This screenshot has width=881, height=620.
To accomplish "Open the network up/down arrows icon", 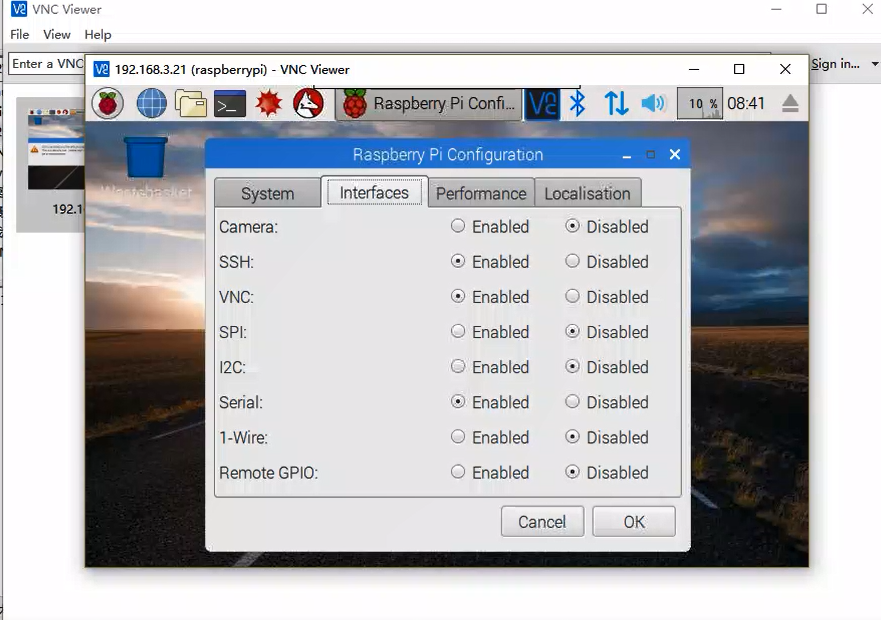I will click(x=616, y=103).
